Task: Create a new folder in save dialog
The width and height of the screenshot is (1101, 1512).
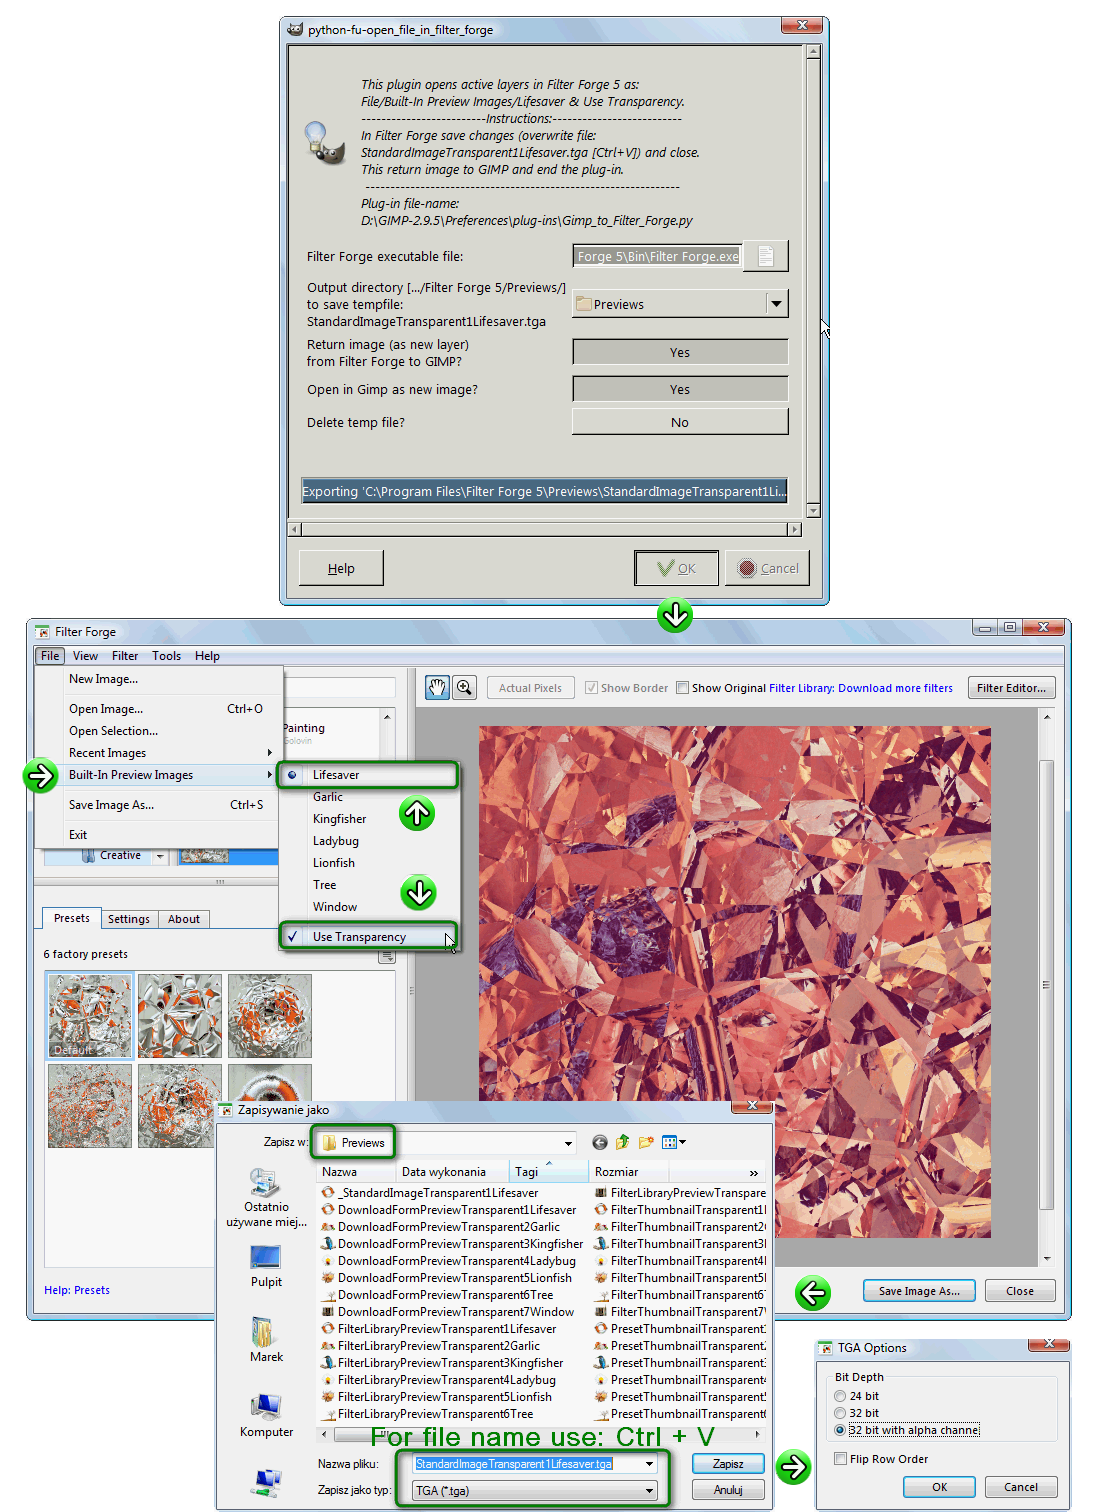Action: 646,1142
